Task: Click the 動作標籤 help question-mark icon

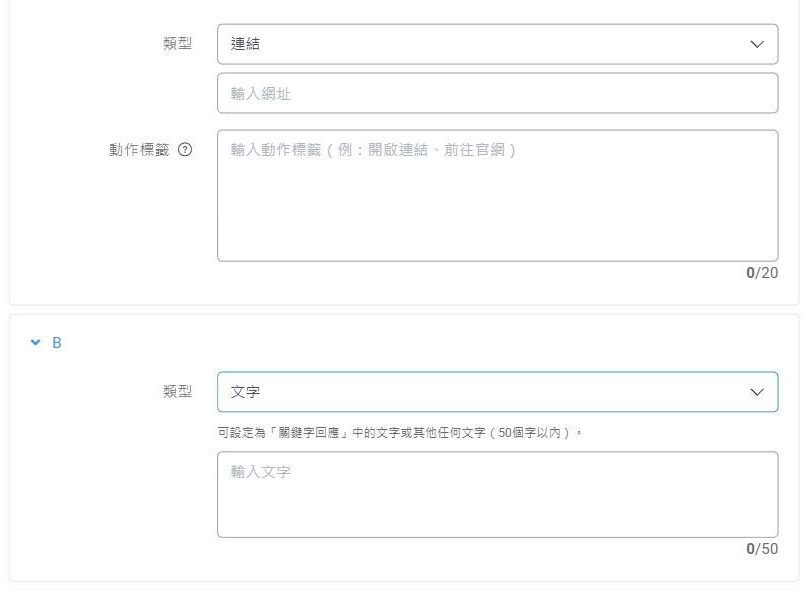Action: click(185, 150)
